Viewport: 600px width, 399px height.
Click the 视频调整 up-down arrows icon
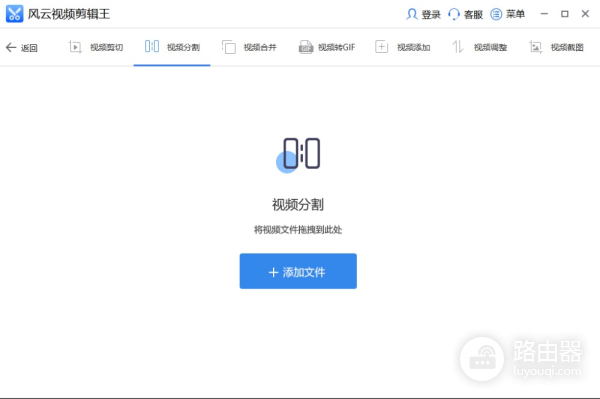click(x=458, y=47)
